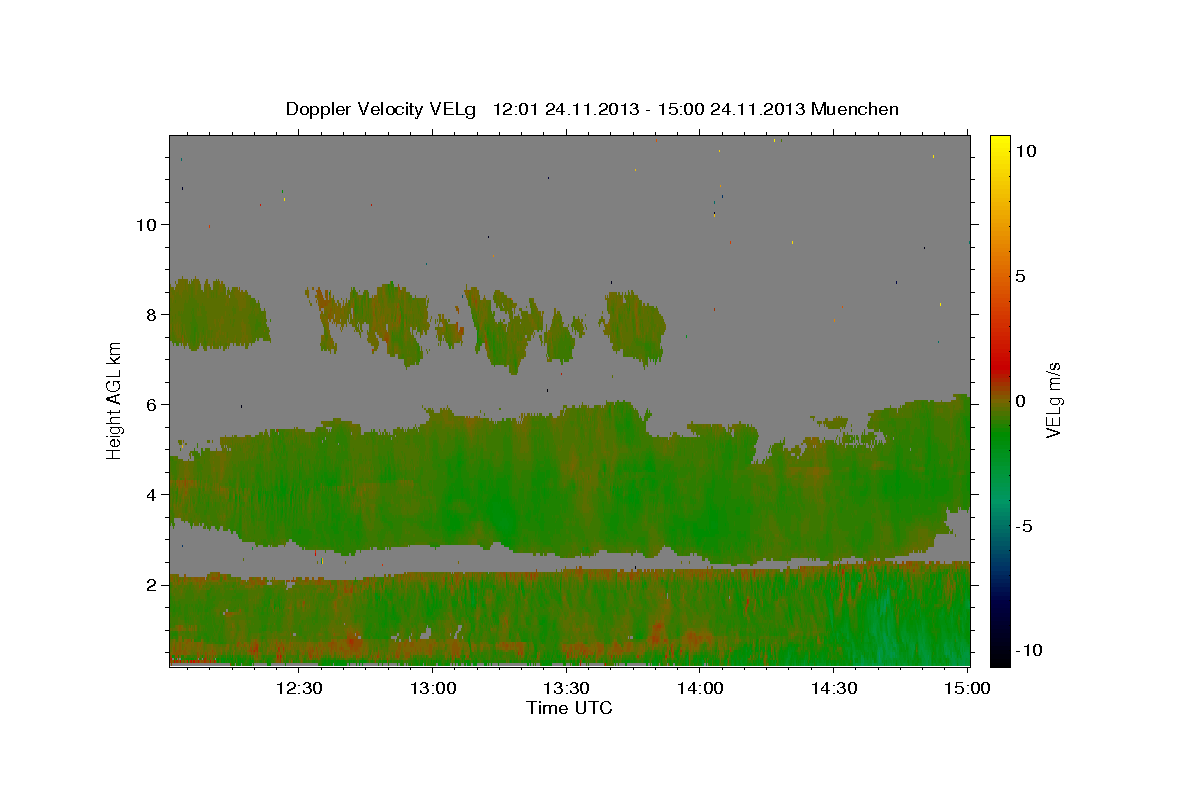Viewport: 1200px width, 800px height.
Task: Click the 'Height AGL km' axis title
Action: (x=115, y=400)
